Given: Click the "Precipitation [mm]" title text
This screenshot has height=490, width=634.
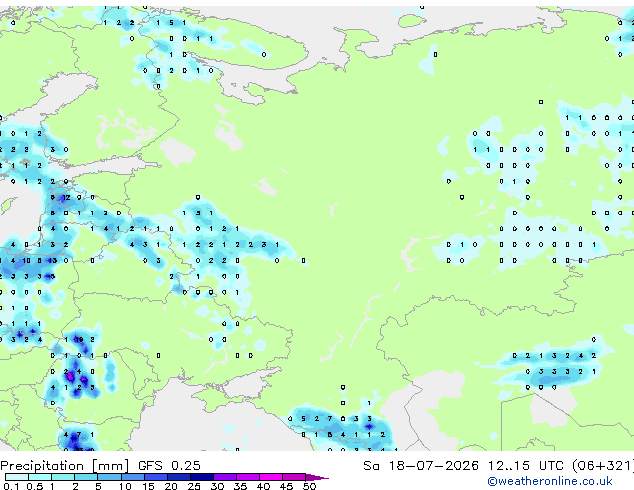Looking at the screenshot, I should coord(65,466).
